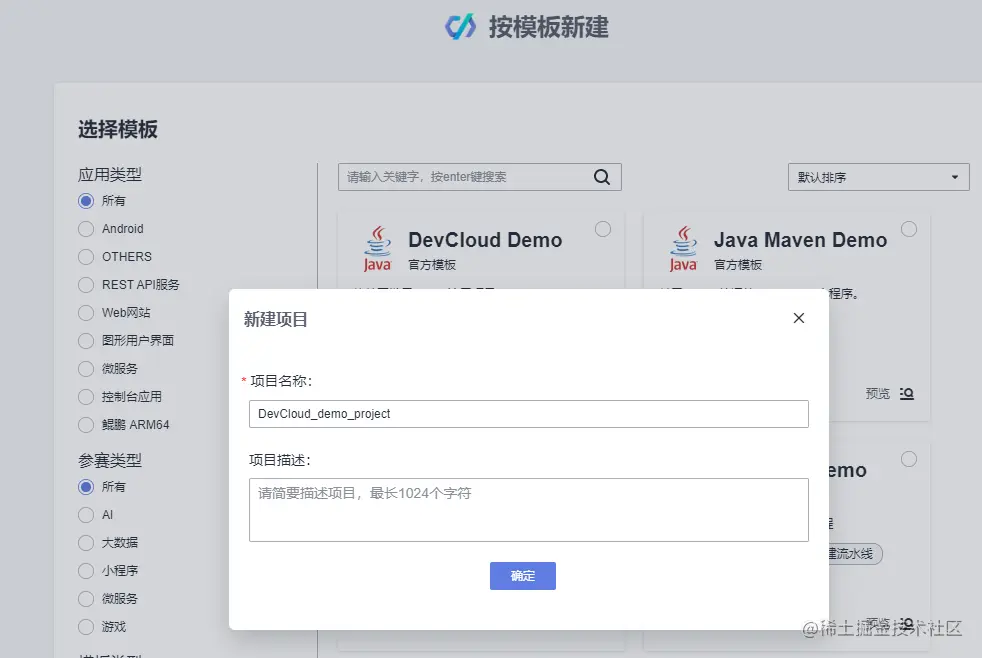
Task: Click the Java Maven Demo card title
Action: (800, 240)
